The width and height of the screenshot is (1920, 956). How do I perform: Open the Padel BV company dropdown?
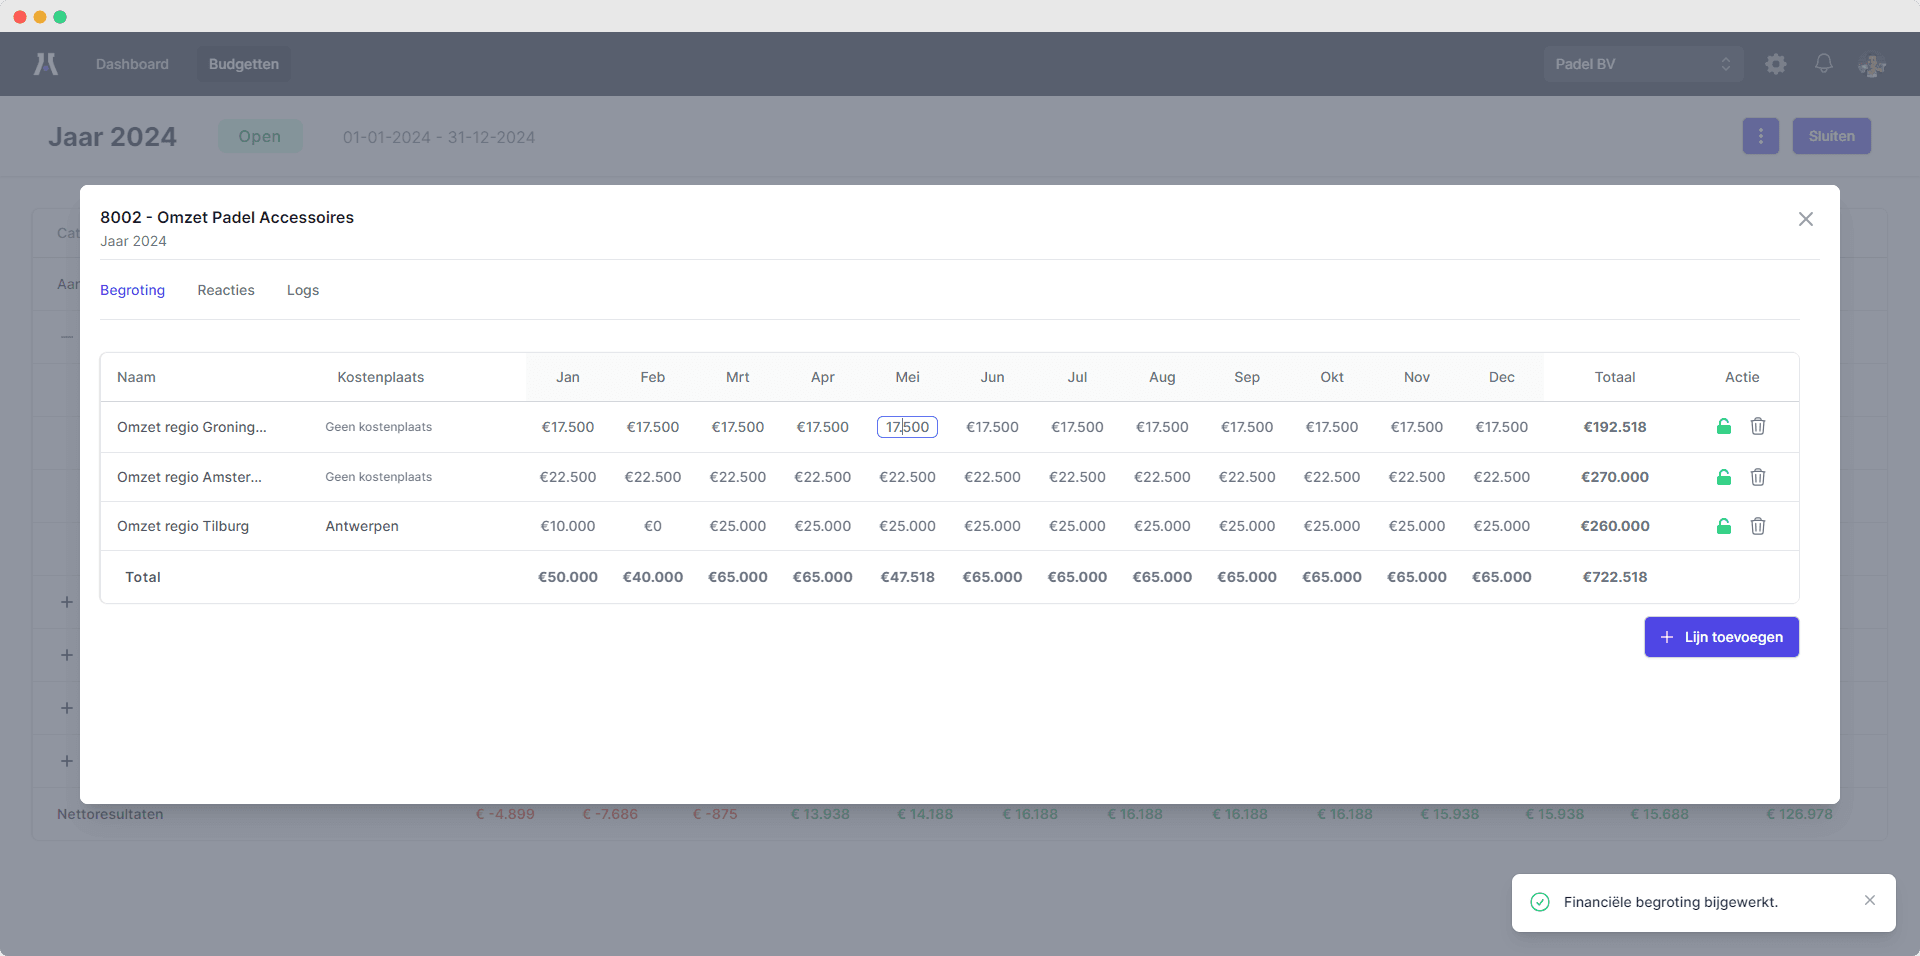1642,64
